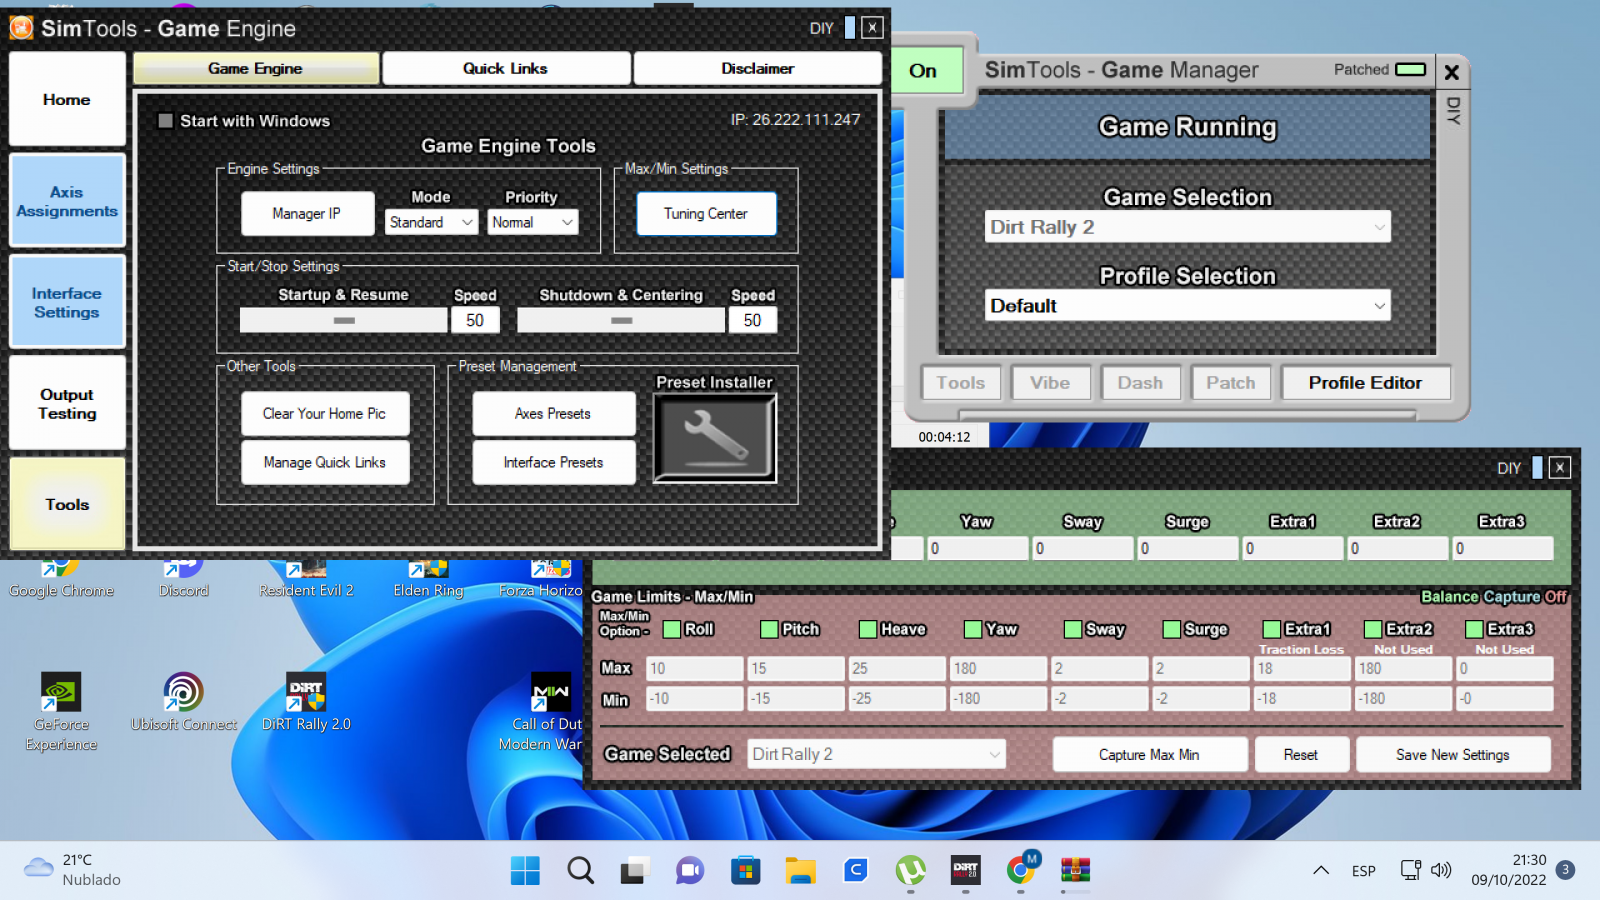Open Output Testing side tab
The height and width of the screenshot is (900, 1600).
[x=67, y=403]
